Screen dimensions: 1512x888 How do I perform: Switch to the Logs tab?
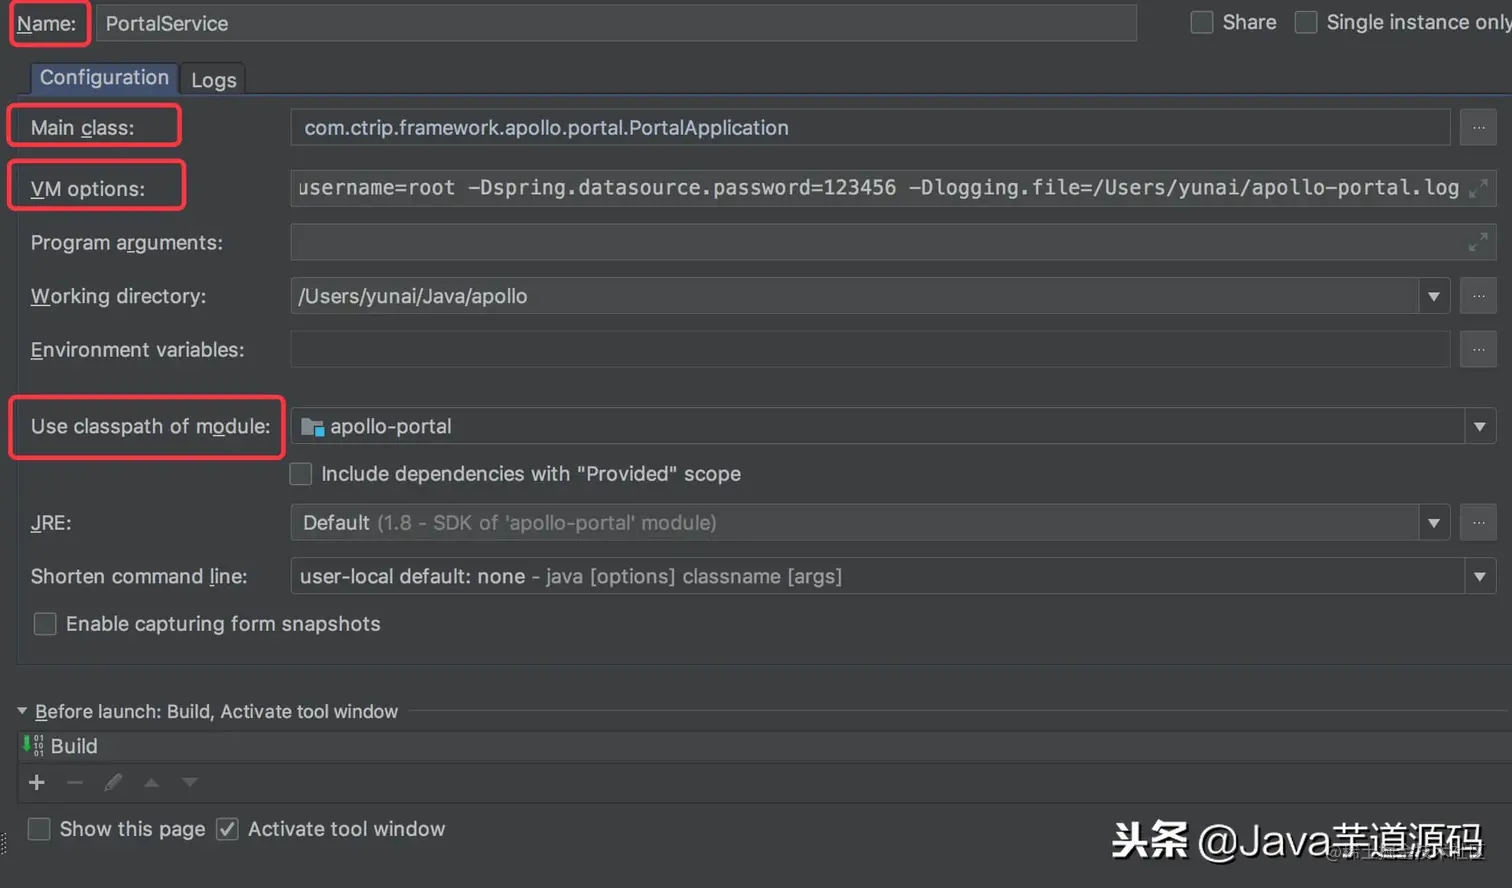tap(212, 79)
